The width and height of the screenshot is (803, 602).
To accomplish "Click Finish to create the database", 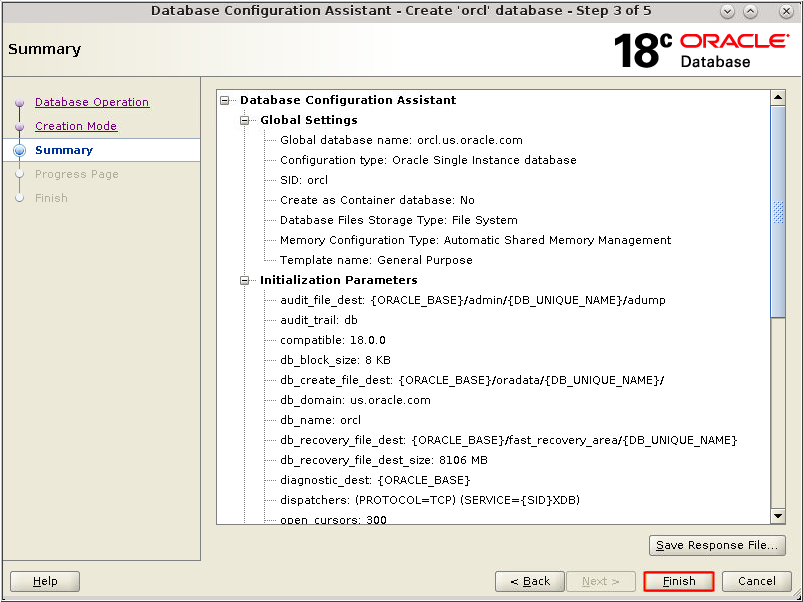I will 679,581.
